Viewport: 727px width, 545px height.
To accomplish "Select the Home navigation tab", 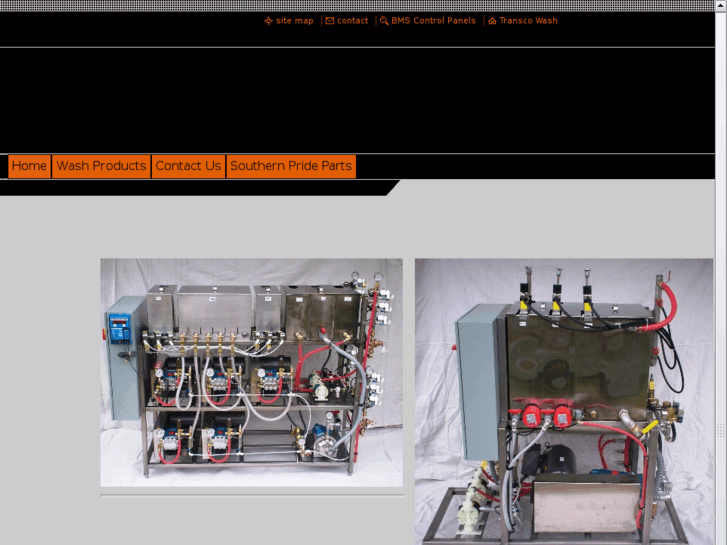I will [x=29, y=166].
